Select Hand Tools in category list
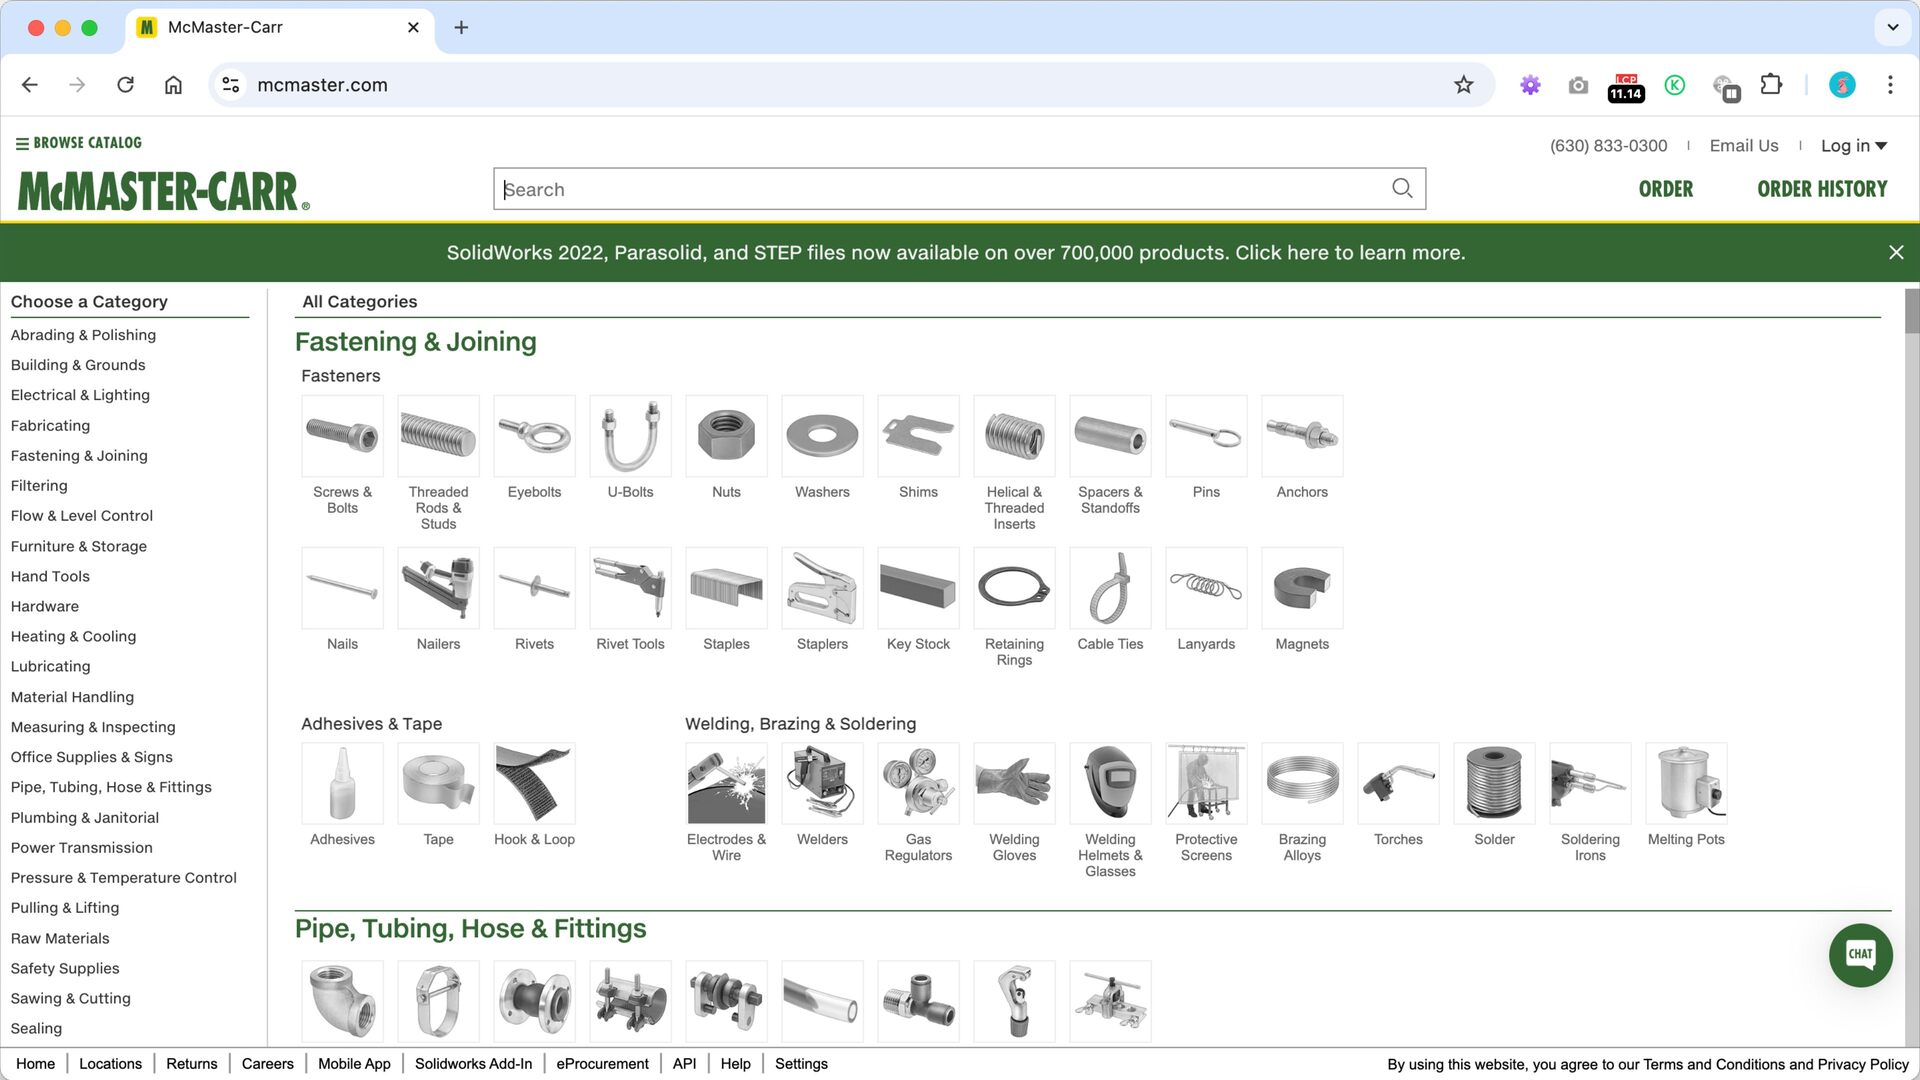The width and height of the screenshot is (1920, 1080). point(50,576)
